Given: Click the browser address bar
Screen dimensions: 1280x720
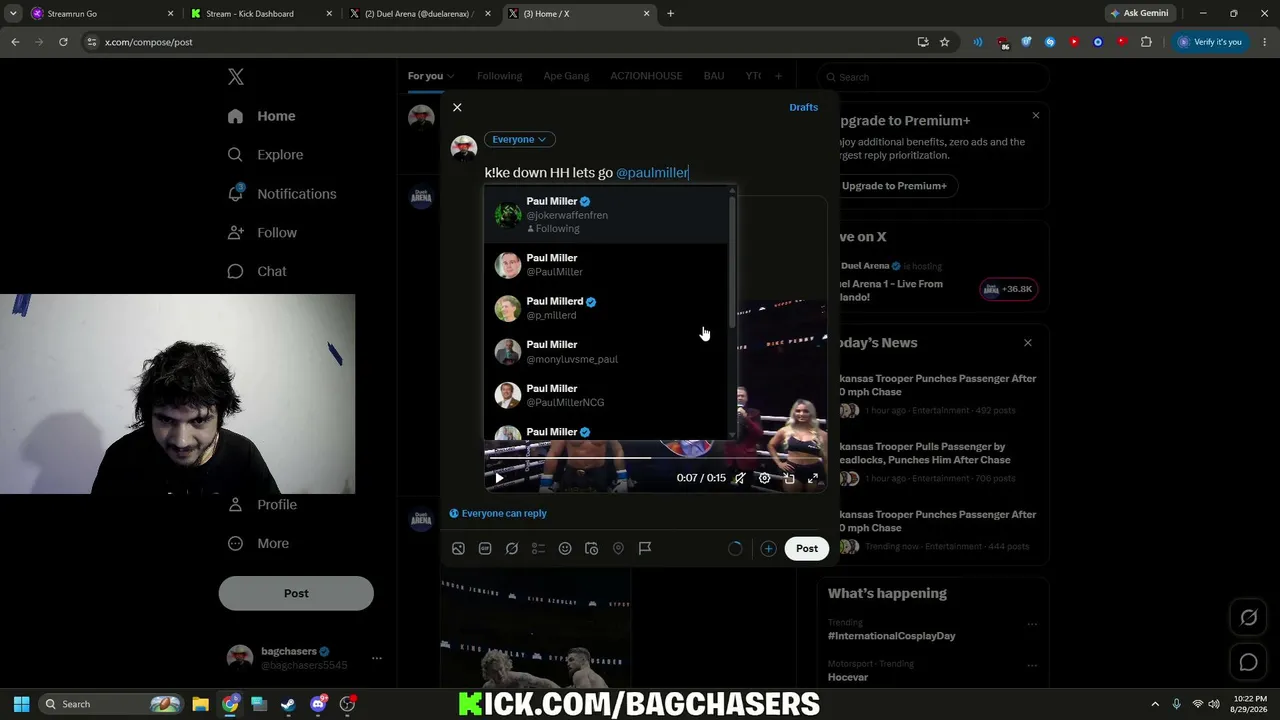Looking at the screenshot, I should click(x=500, y=42).
